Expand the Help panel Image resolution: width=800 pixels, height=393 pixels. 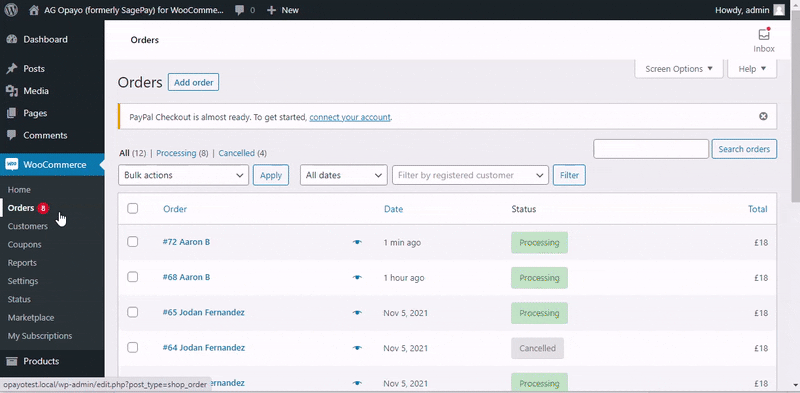[752, 69]
